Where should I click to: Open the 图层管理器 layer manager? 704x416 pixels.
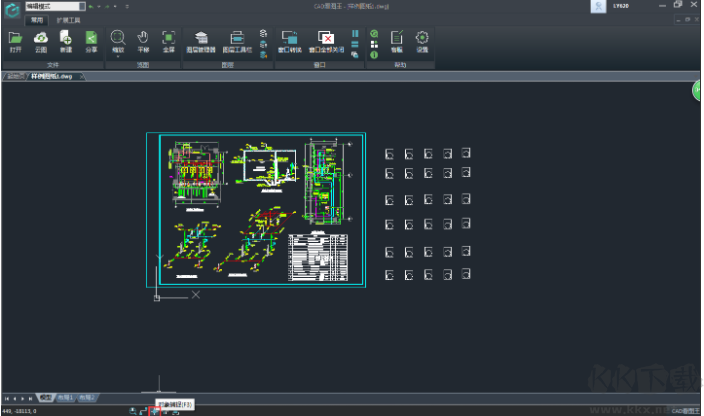201,40
